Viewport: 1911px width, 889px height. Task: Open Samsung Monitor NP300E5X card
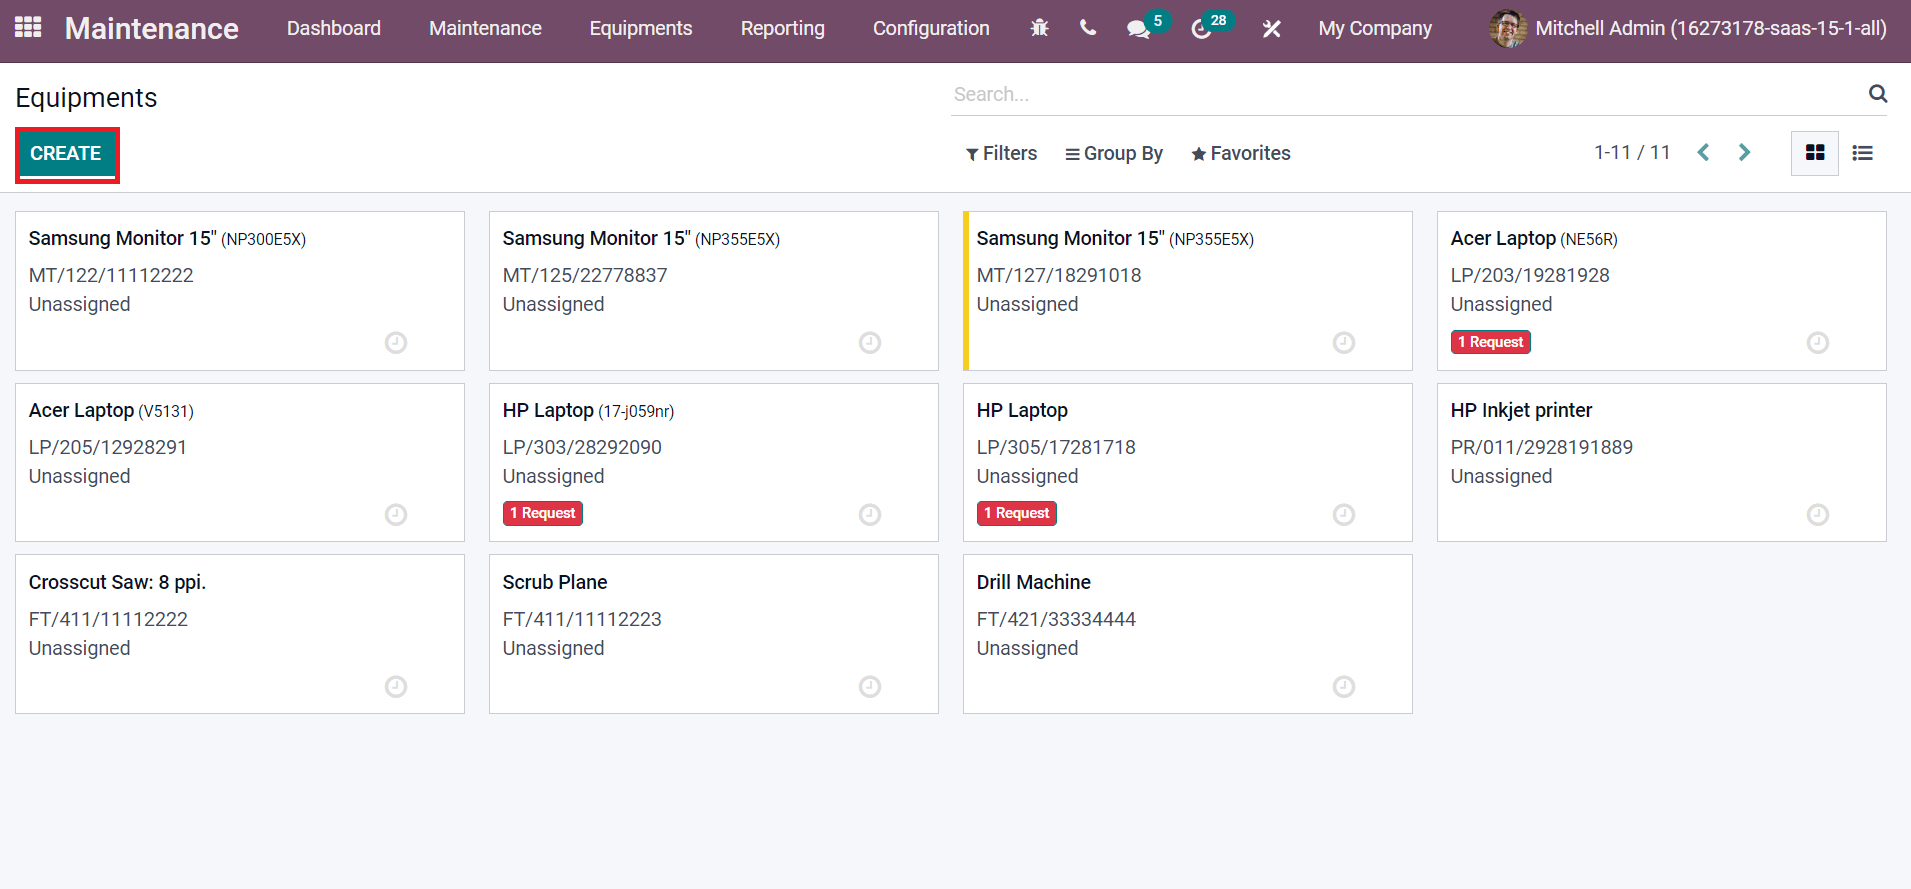click(240, 291)
